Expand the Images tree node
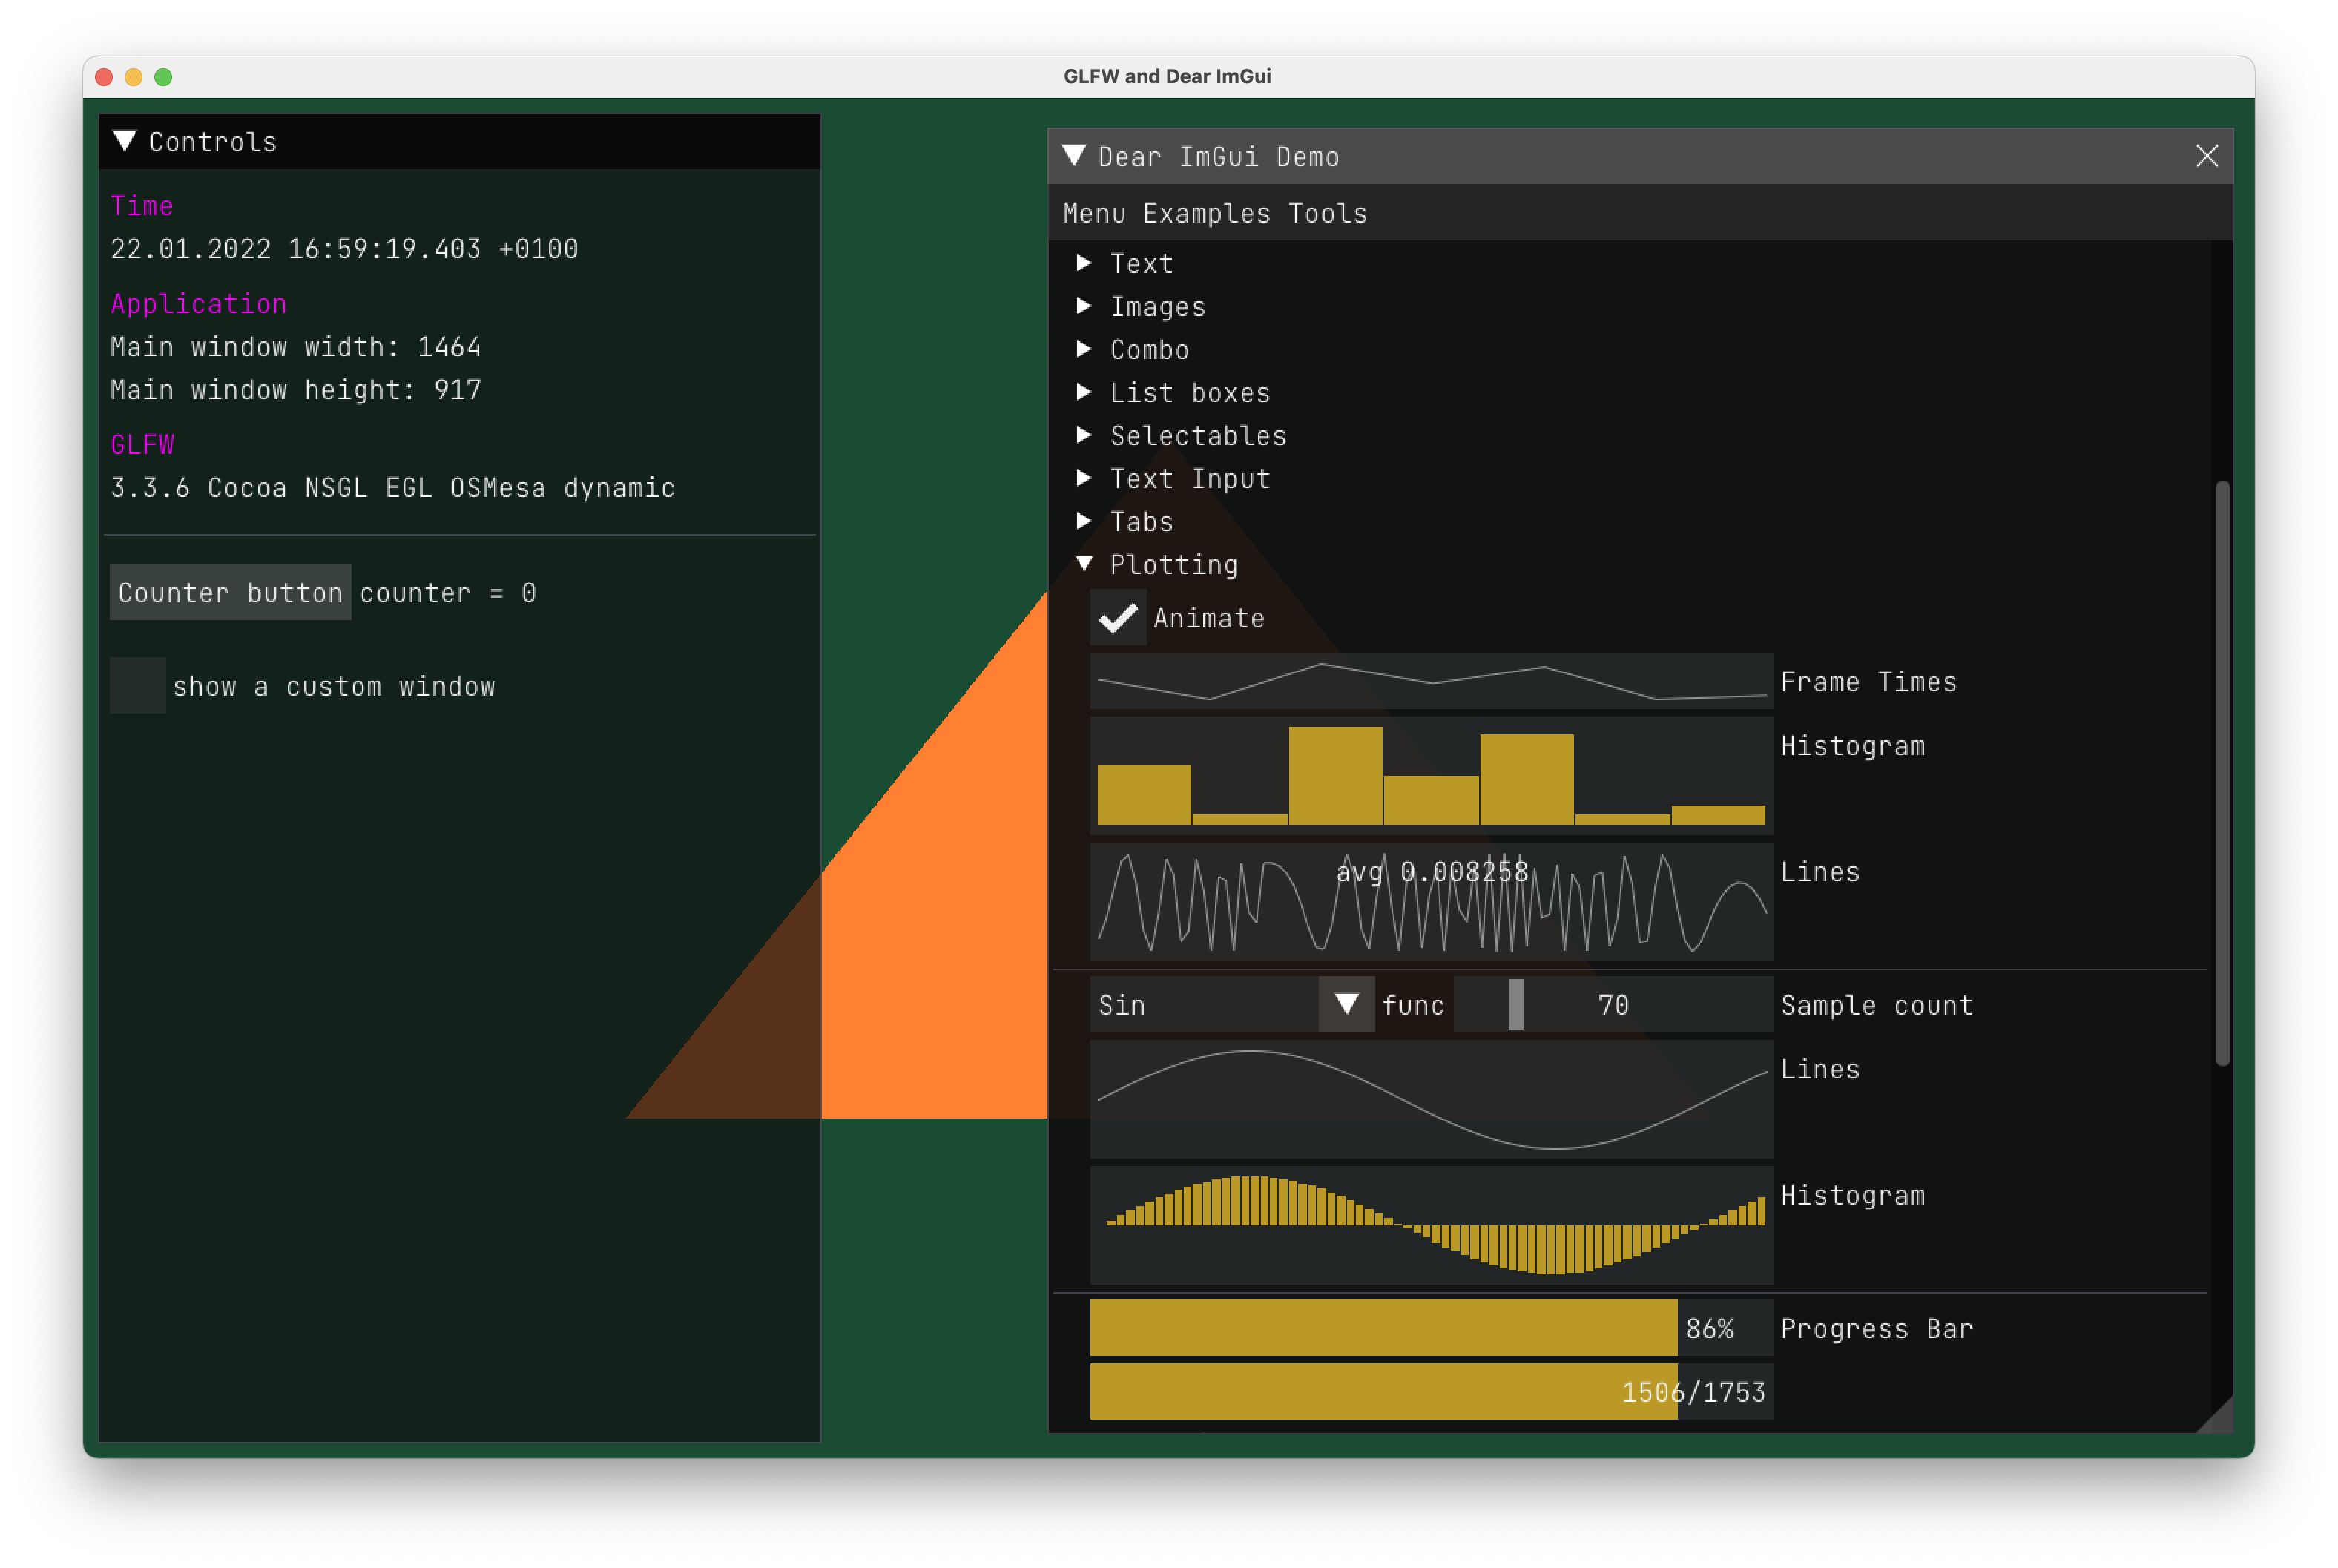Screen dimensions: 2338x1568 click(1084, 306)
